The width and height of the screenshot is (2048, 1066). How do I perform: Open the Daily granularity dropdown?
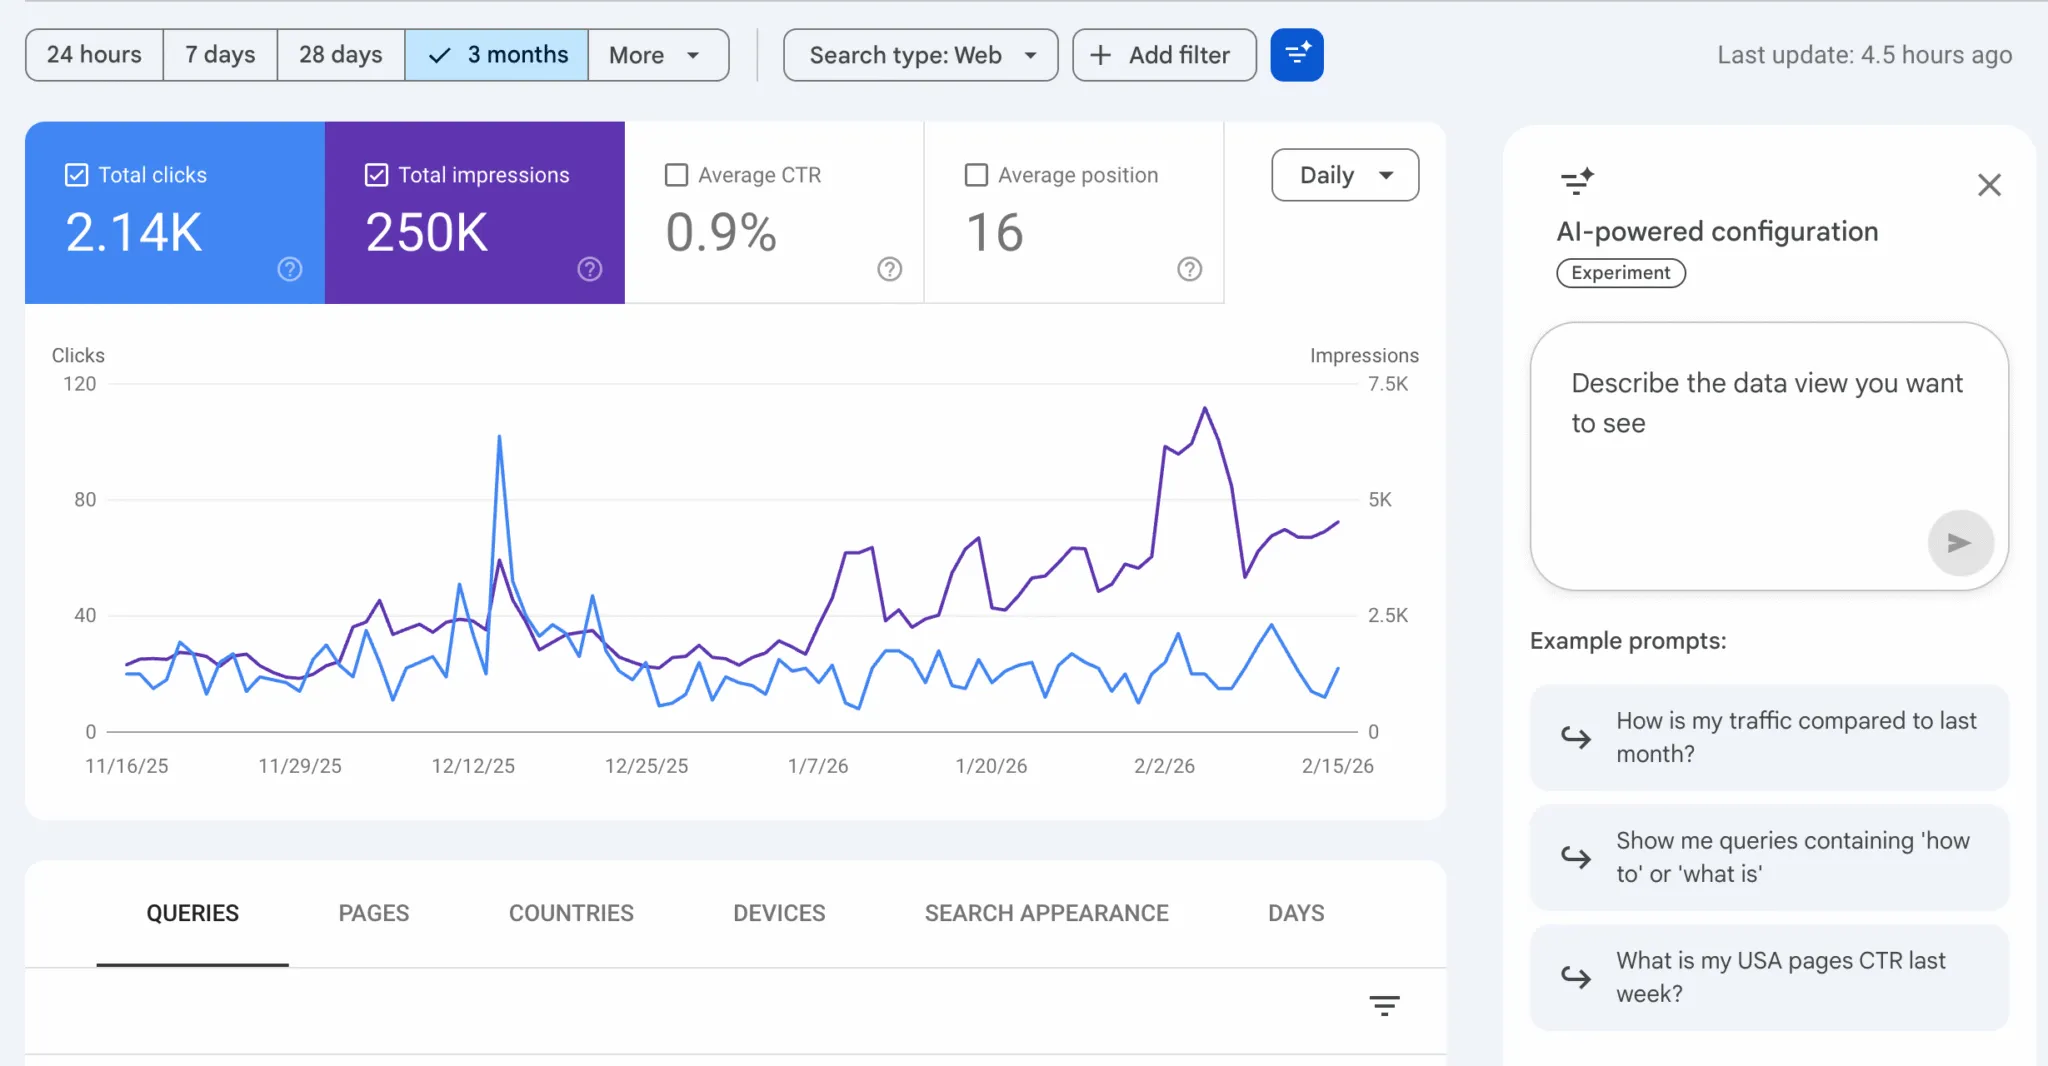point(1344,174)
